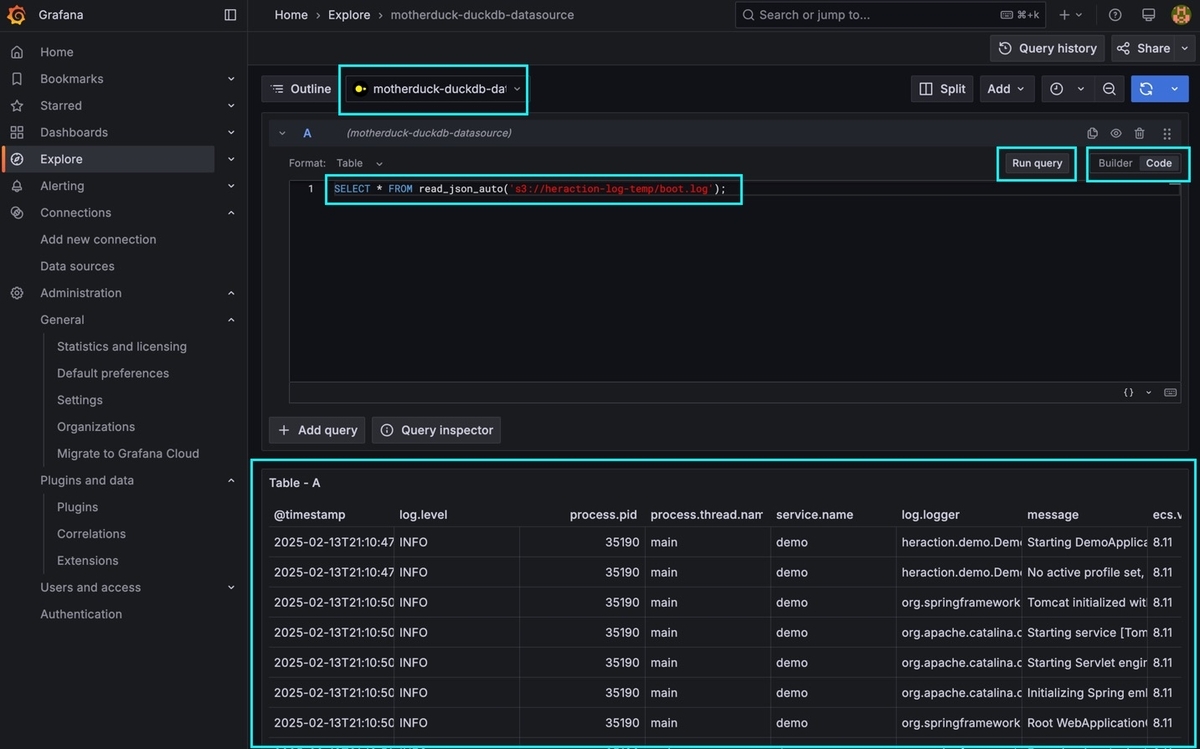
Task: Collapse the Administration sidebar section chevron
Action: click(x=231, y=293)
